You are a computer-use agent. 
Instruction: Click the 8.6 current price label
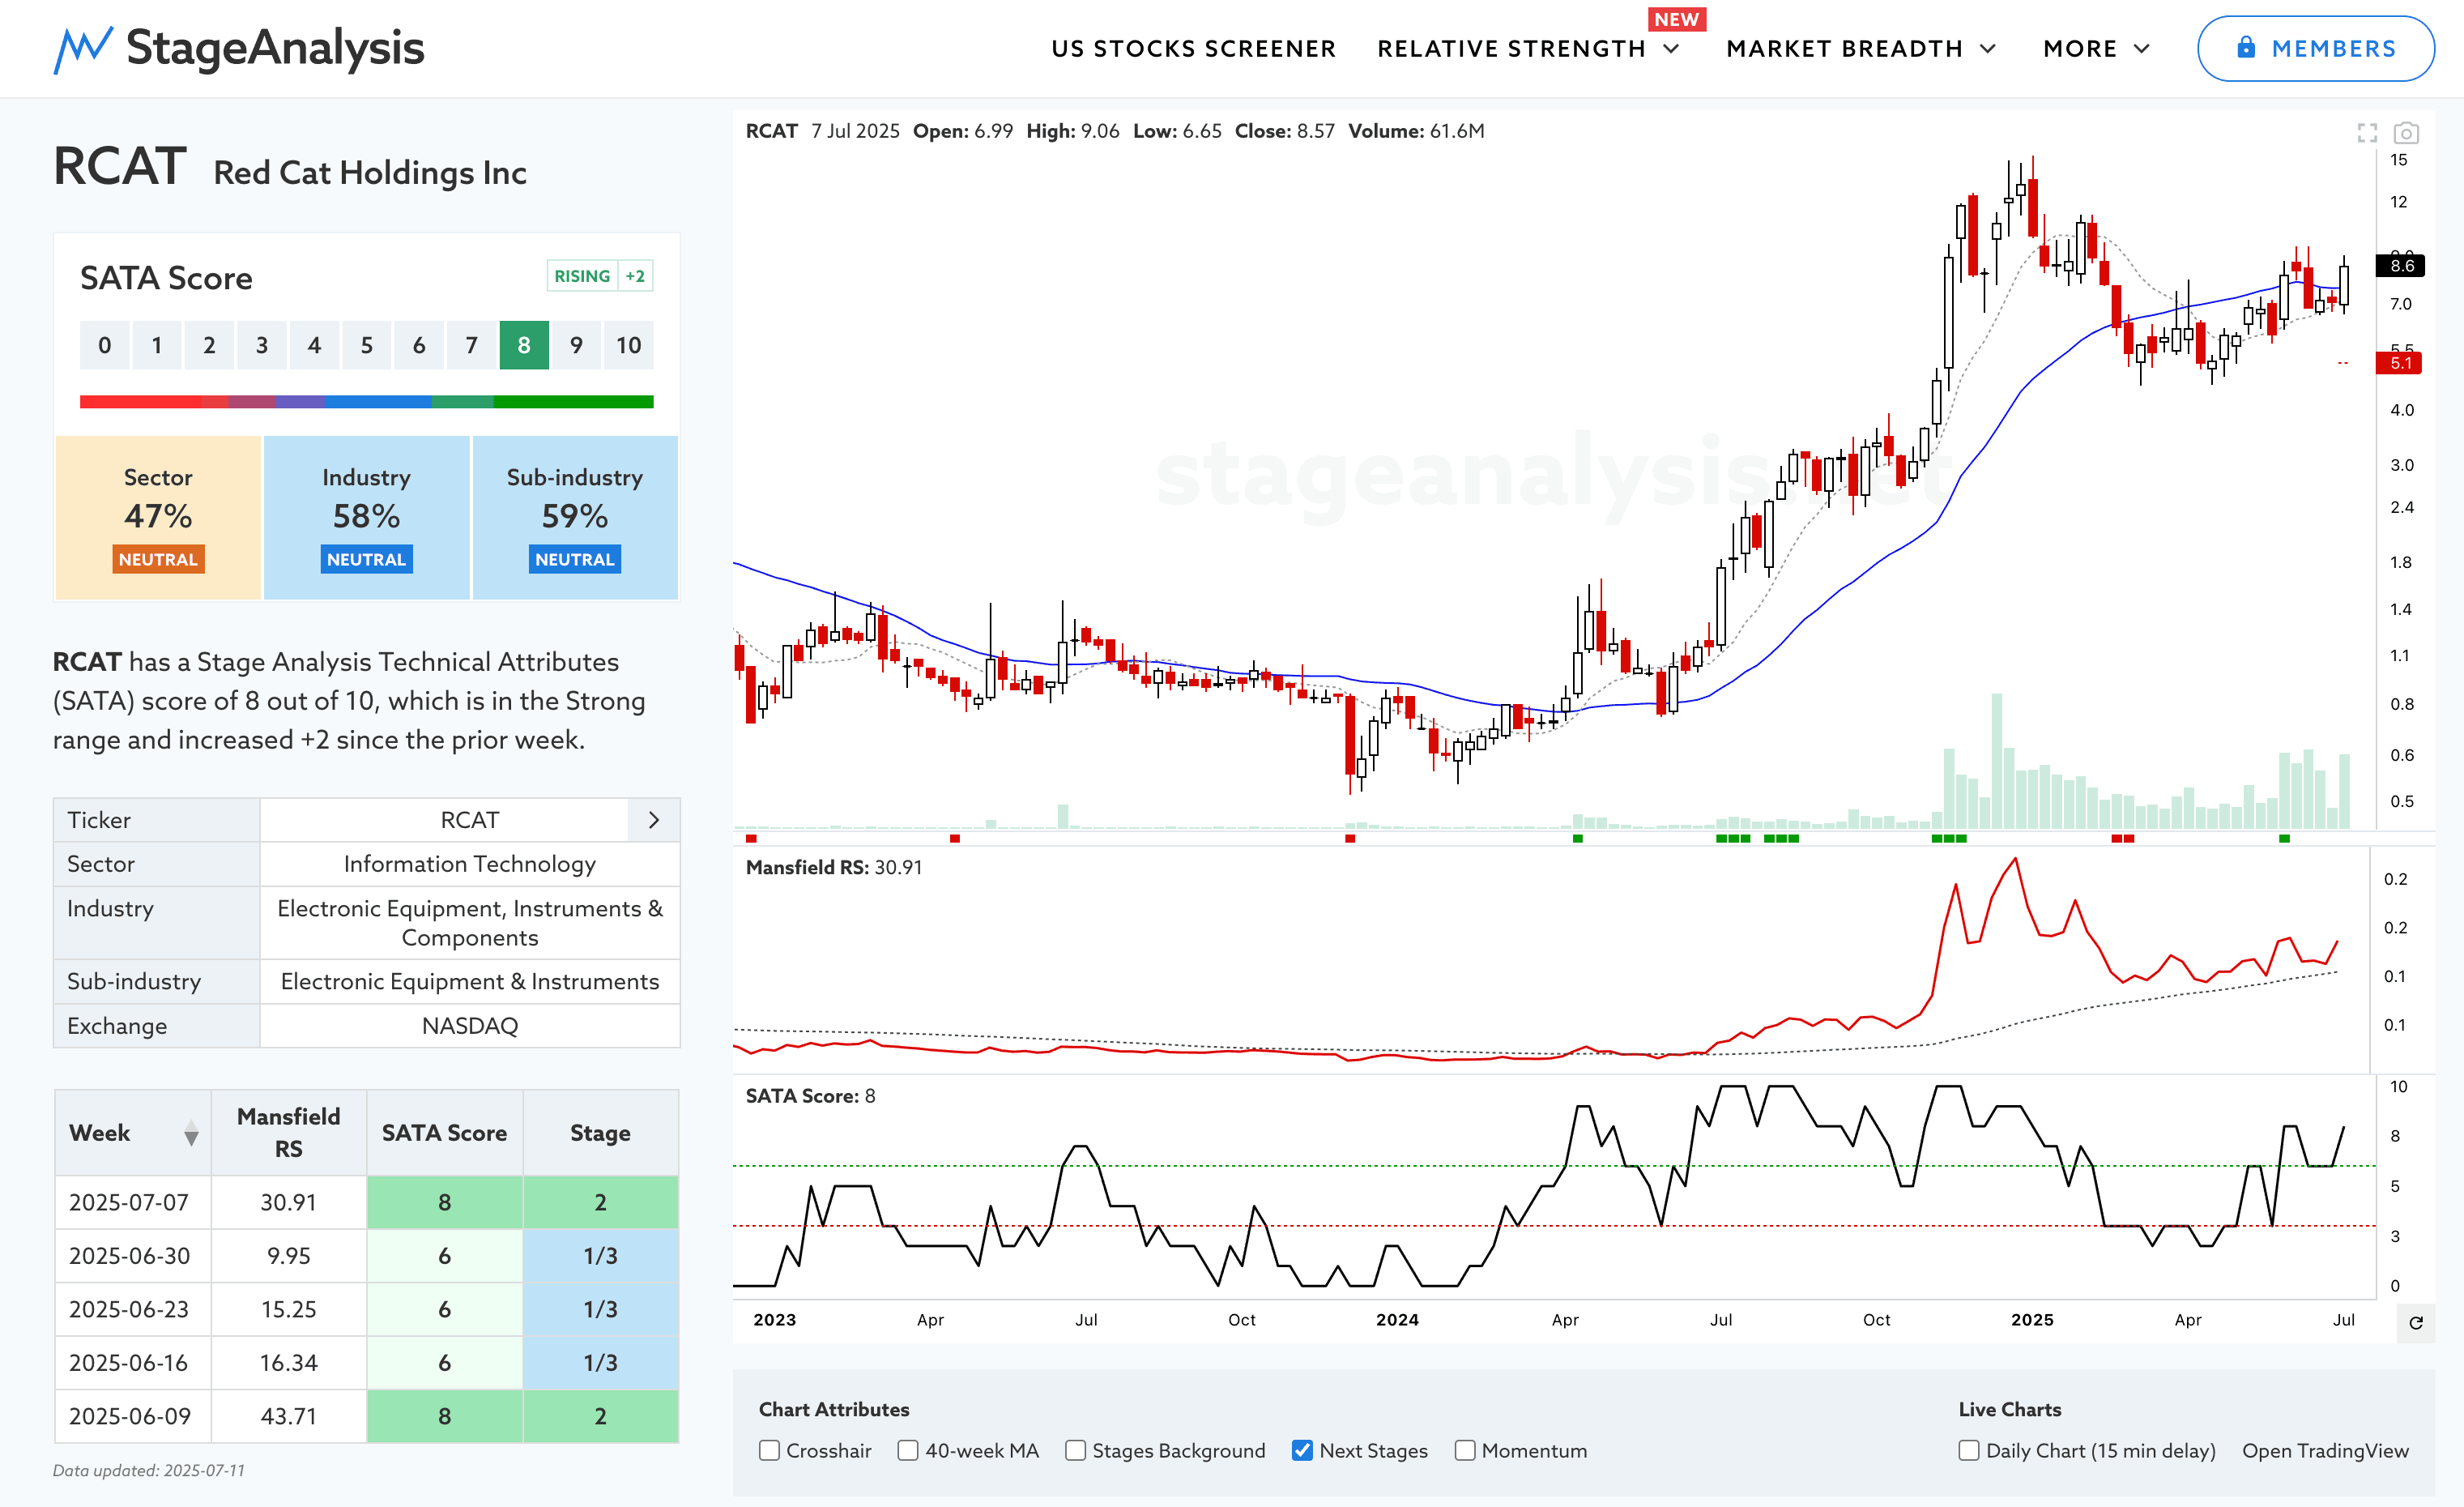2401,266
